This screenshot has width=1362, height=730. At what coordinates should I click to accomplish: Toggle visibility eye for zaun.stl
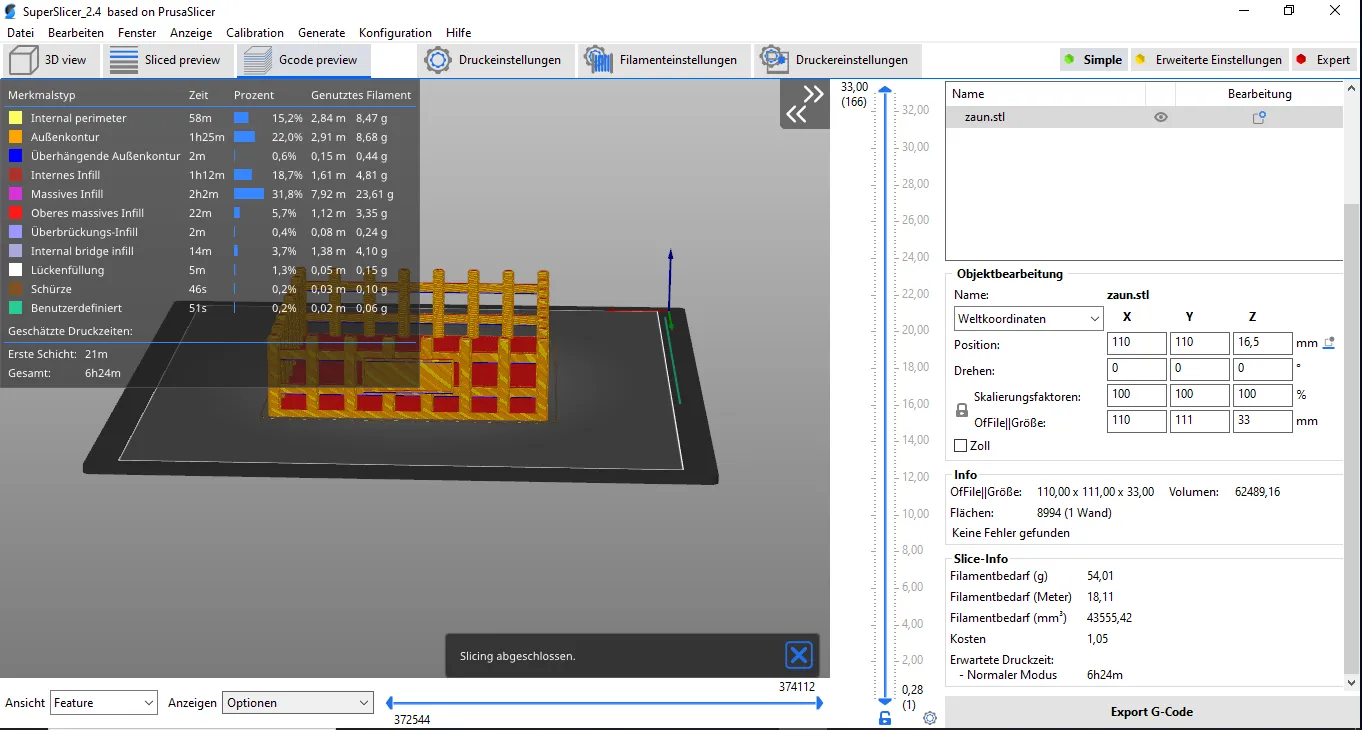pos(1160,117)
